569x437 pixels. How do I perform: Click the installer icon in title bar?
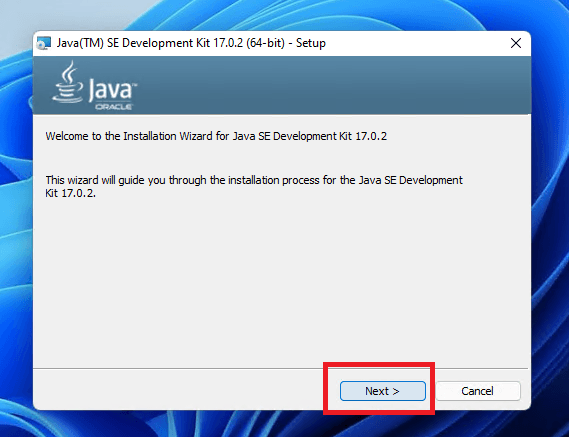[44, 43]
